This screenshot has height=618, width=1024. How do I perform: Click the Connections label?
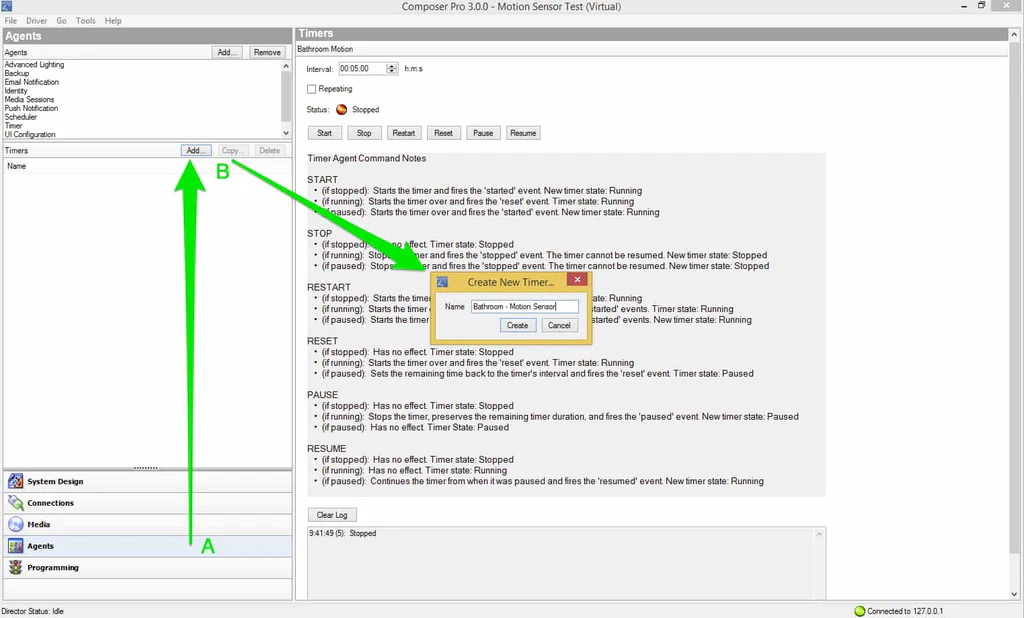(x=50, y=503)
